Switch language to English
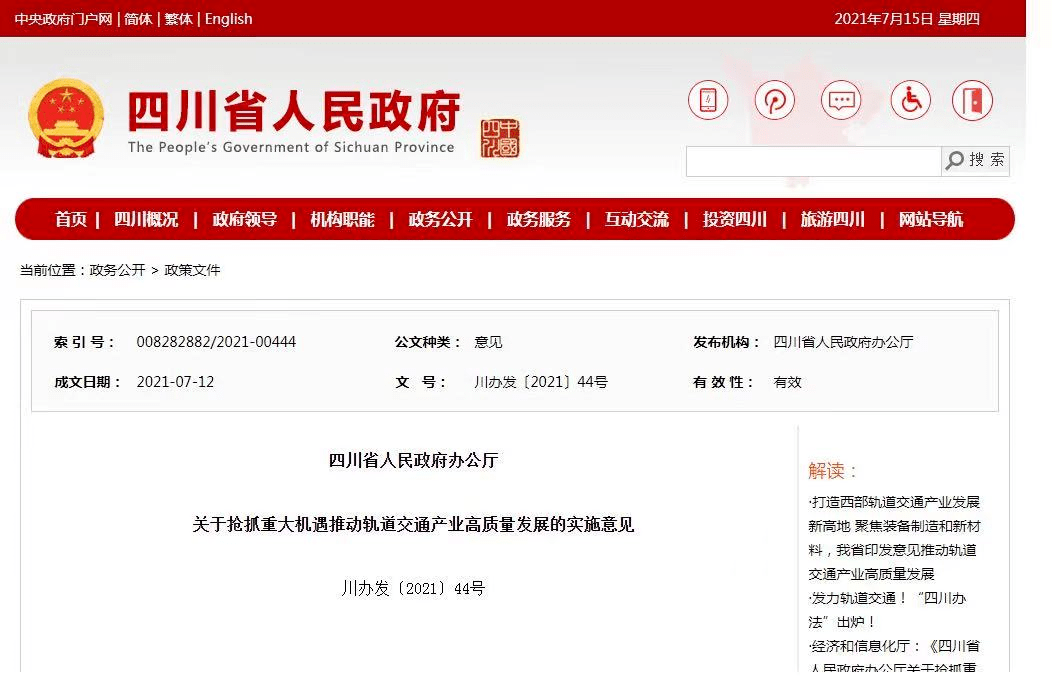Viewport: 1052px width, 680px height. (228, 19)
